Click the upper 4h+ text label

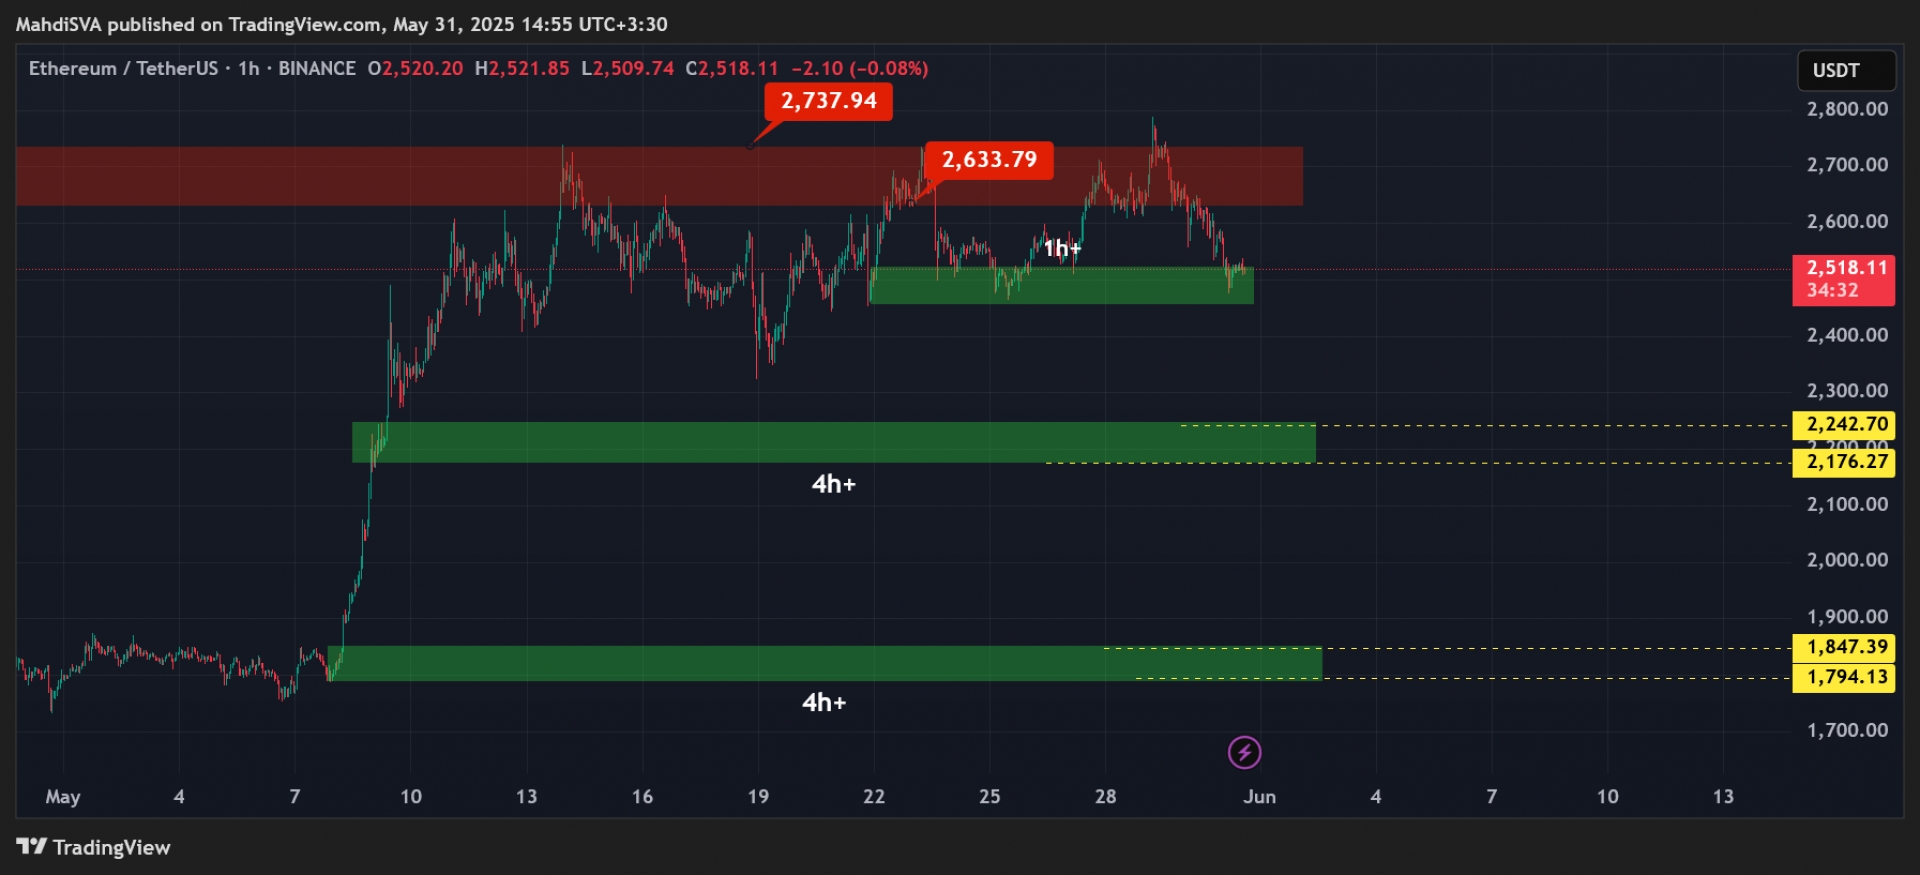point(833,485)
